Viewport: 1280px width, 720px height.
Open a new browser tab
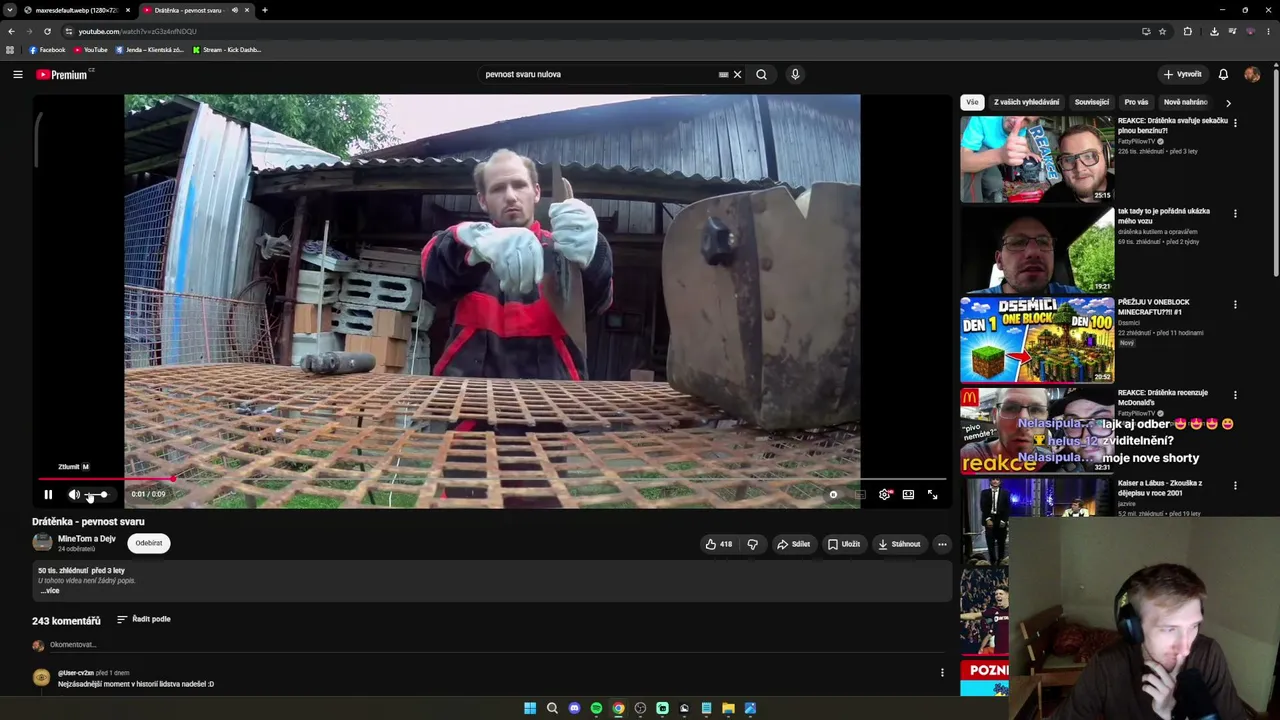pyautogui.click(x=264, y=10)
